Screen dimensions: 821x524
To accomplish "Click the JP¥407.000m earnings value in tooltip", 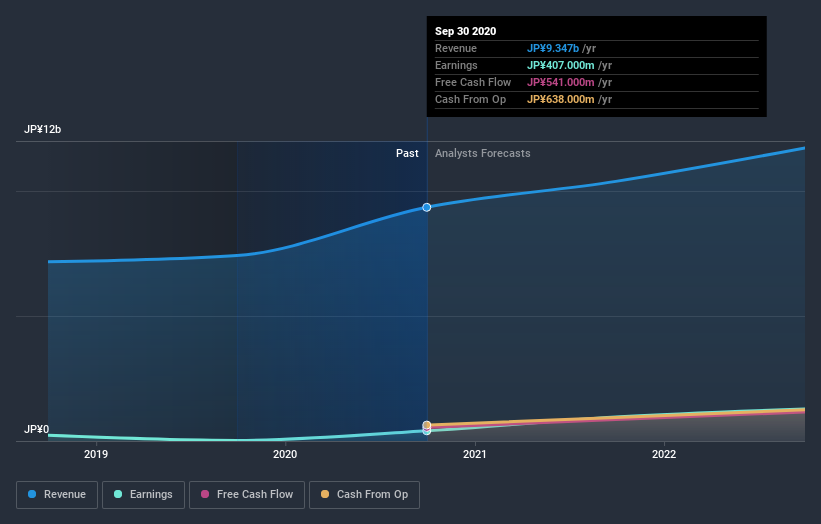I will [560, 65].
